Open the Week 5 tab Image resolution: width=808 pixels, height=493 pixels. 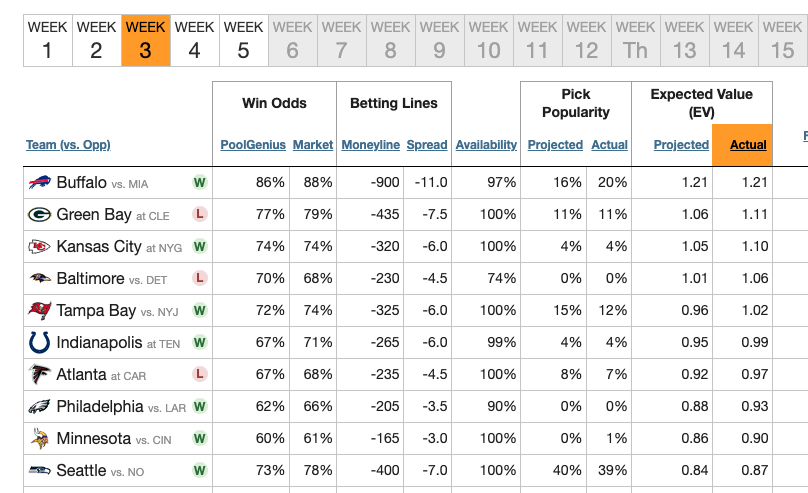point(243,40)
